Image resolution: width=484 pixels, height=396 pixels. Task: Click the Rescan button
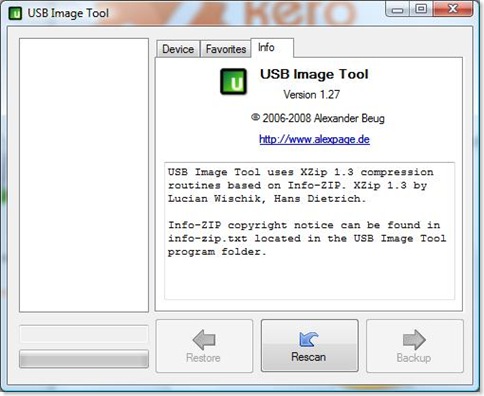(309, 346)
